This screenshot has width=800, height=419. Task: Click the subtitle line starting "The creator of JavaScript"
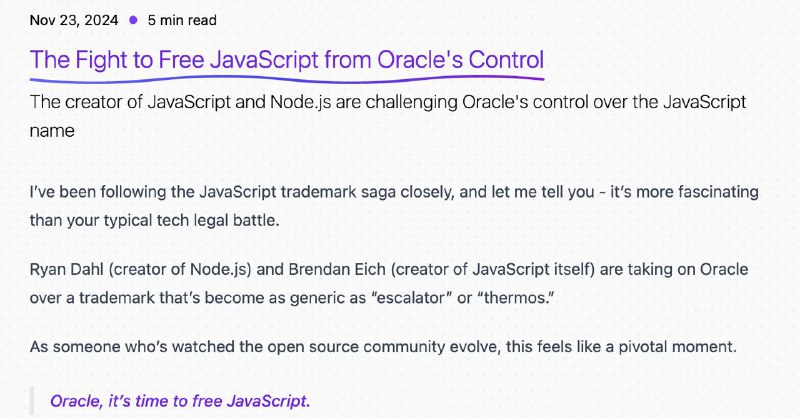click(x=388, y=102)
